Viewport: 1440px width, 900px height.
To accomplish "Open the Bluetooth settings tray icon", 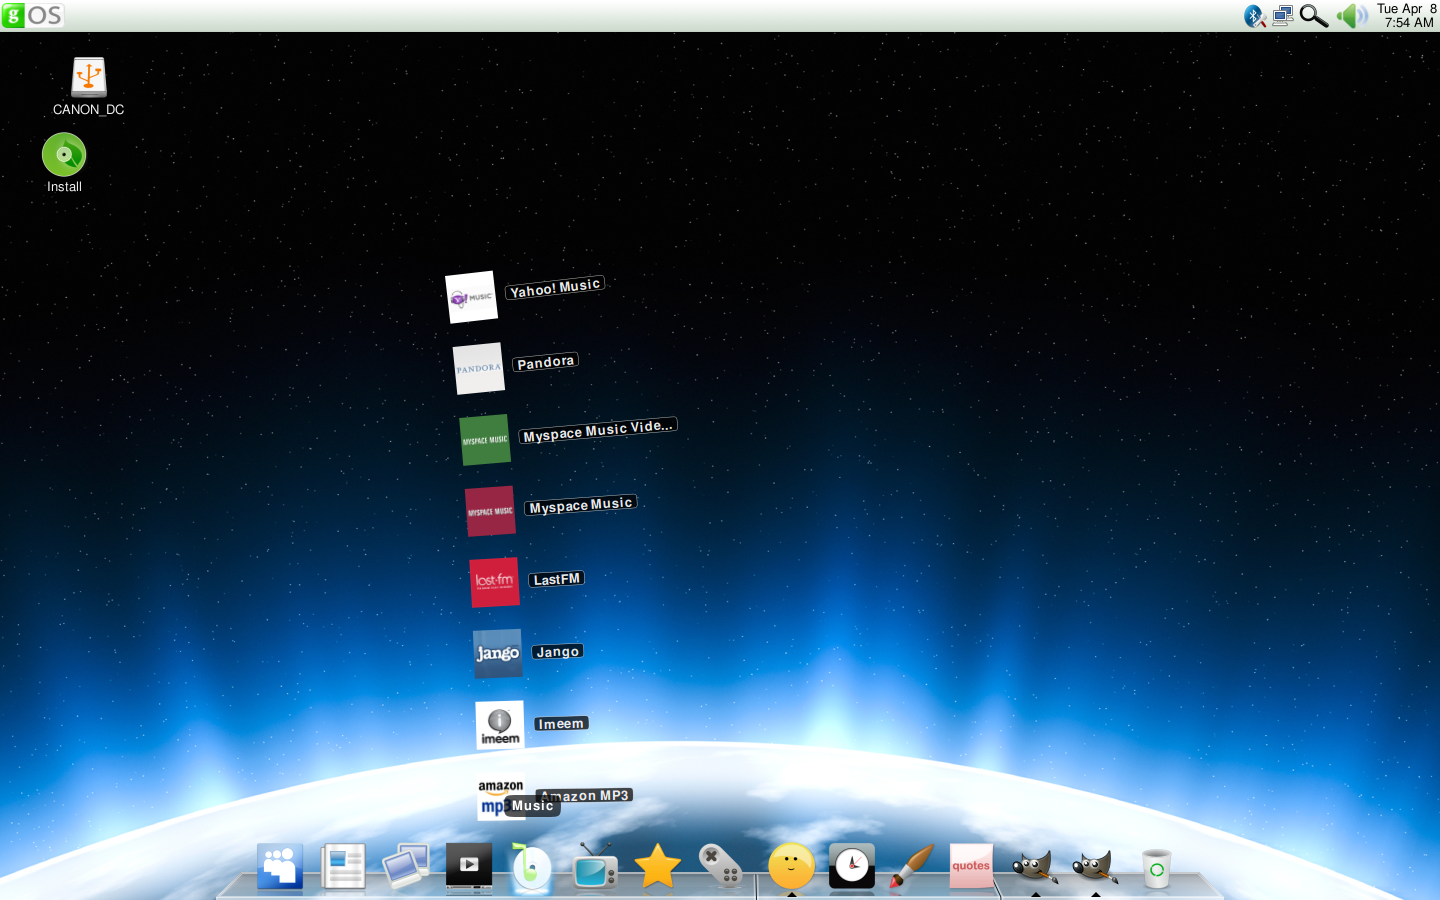I will pos(1254,16).
